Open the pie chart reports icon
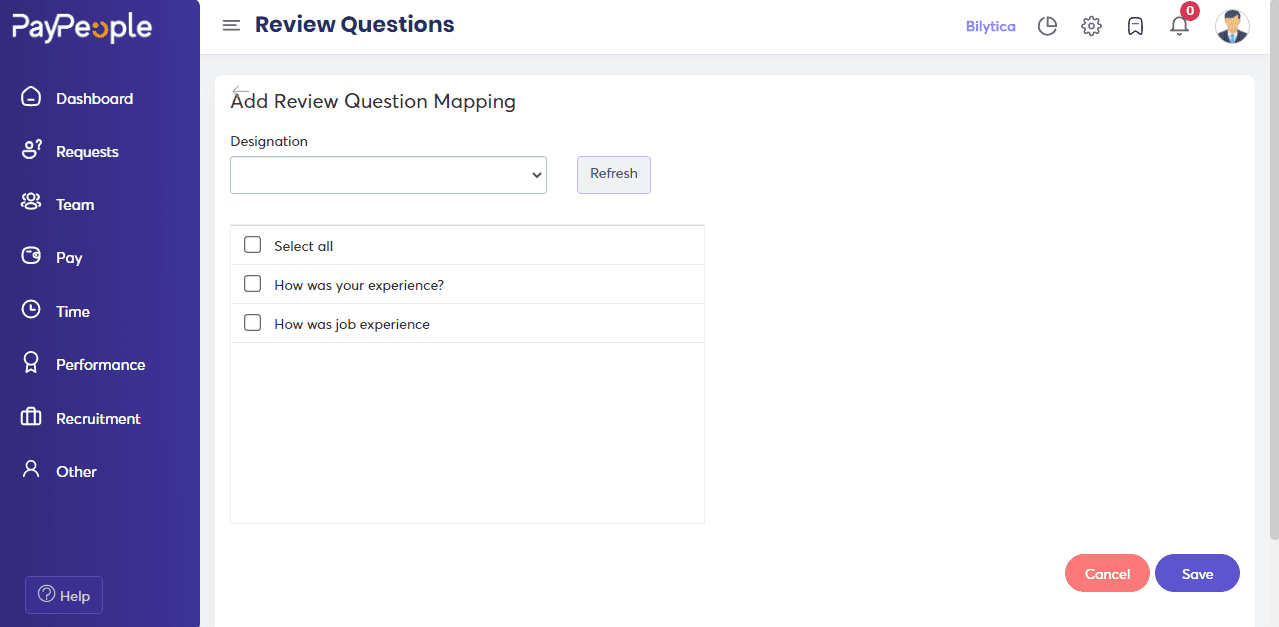 click(1047, 26)
